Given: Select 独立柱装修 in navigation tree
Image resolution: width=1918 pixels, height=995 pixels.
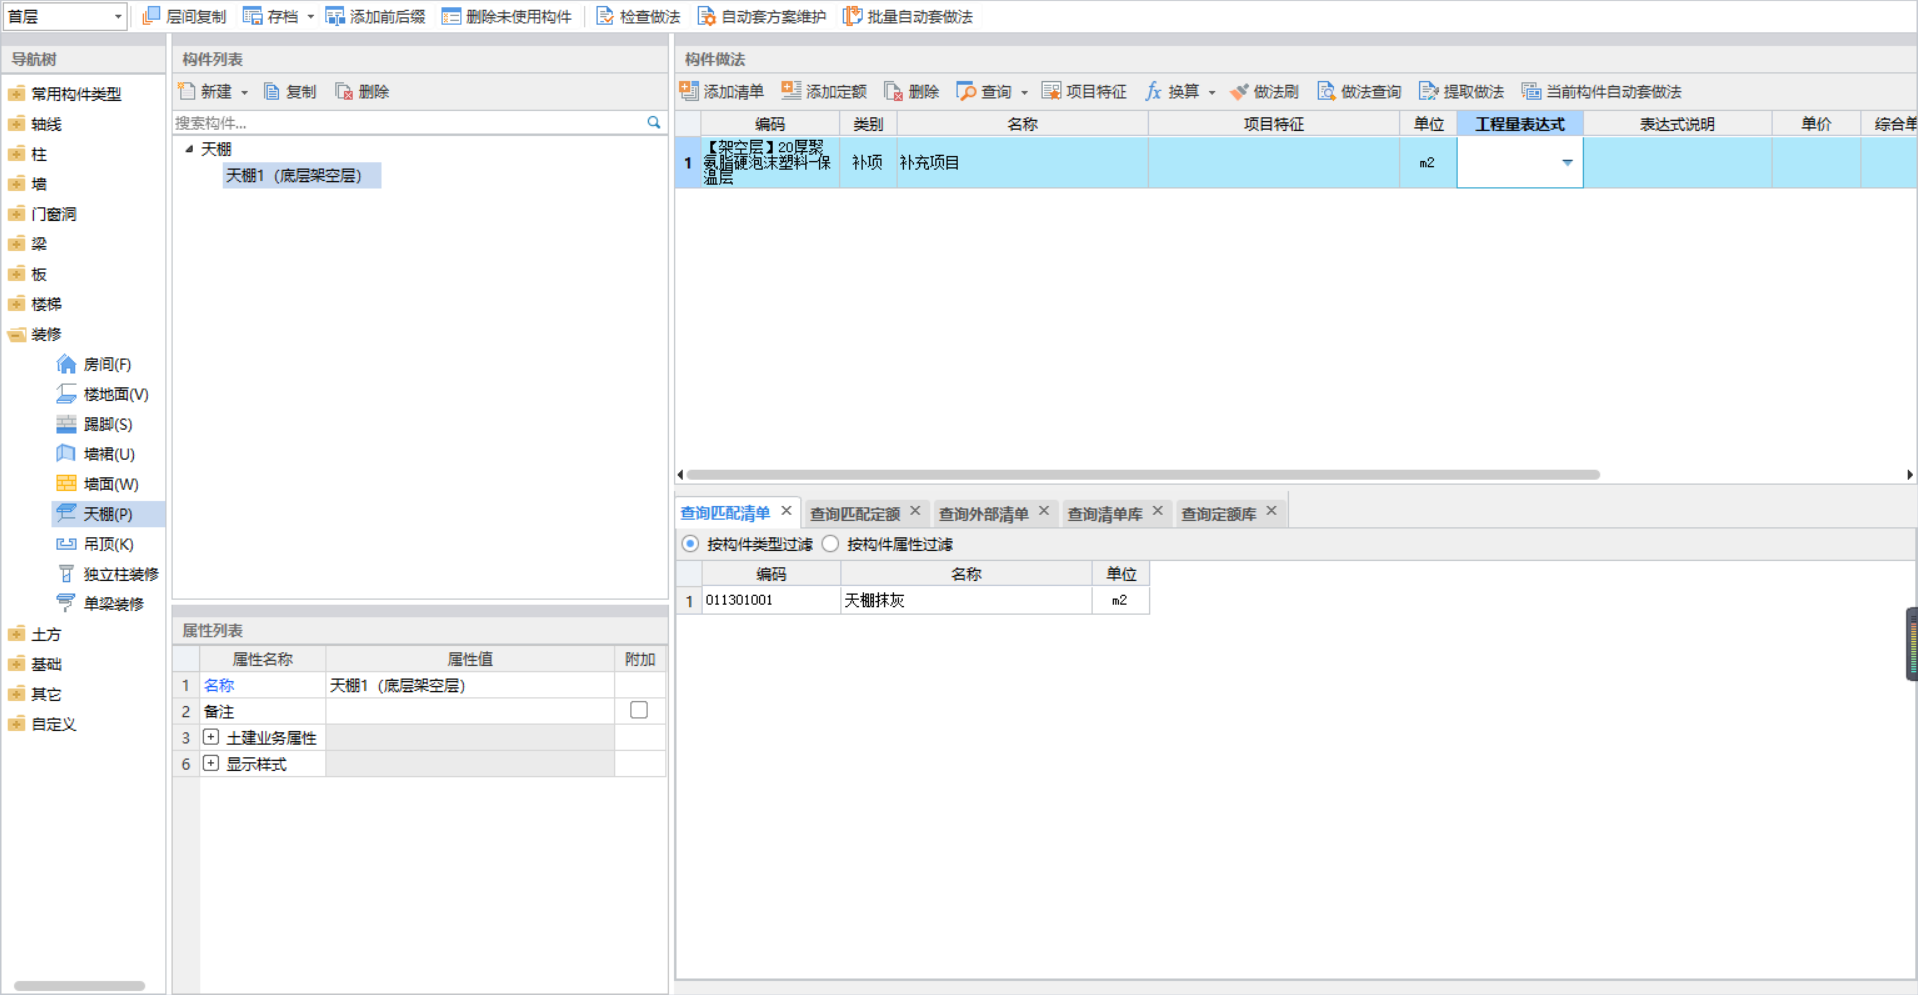Looking at the screenshot, I should point(108,574).
